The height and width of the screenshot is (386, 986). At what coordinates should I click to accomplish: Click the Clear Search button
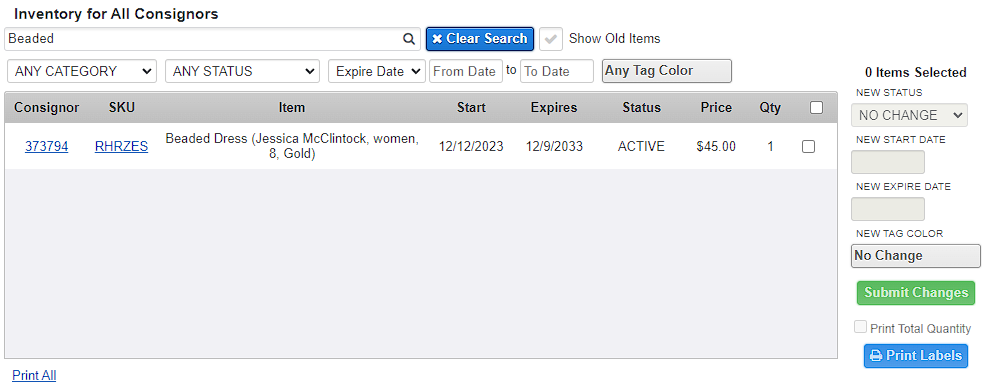[x=480, y=39]
